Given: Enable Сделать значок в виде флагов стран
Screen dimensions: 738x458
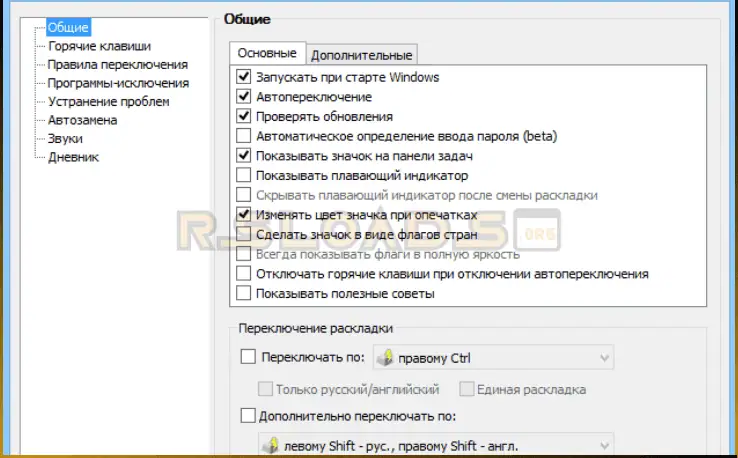Looking at the screenshot, I should (x=243, y=235).
